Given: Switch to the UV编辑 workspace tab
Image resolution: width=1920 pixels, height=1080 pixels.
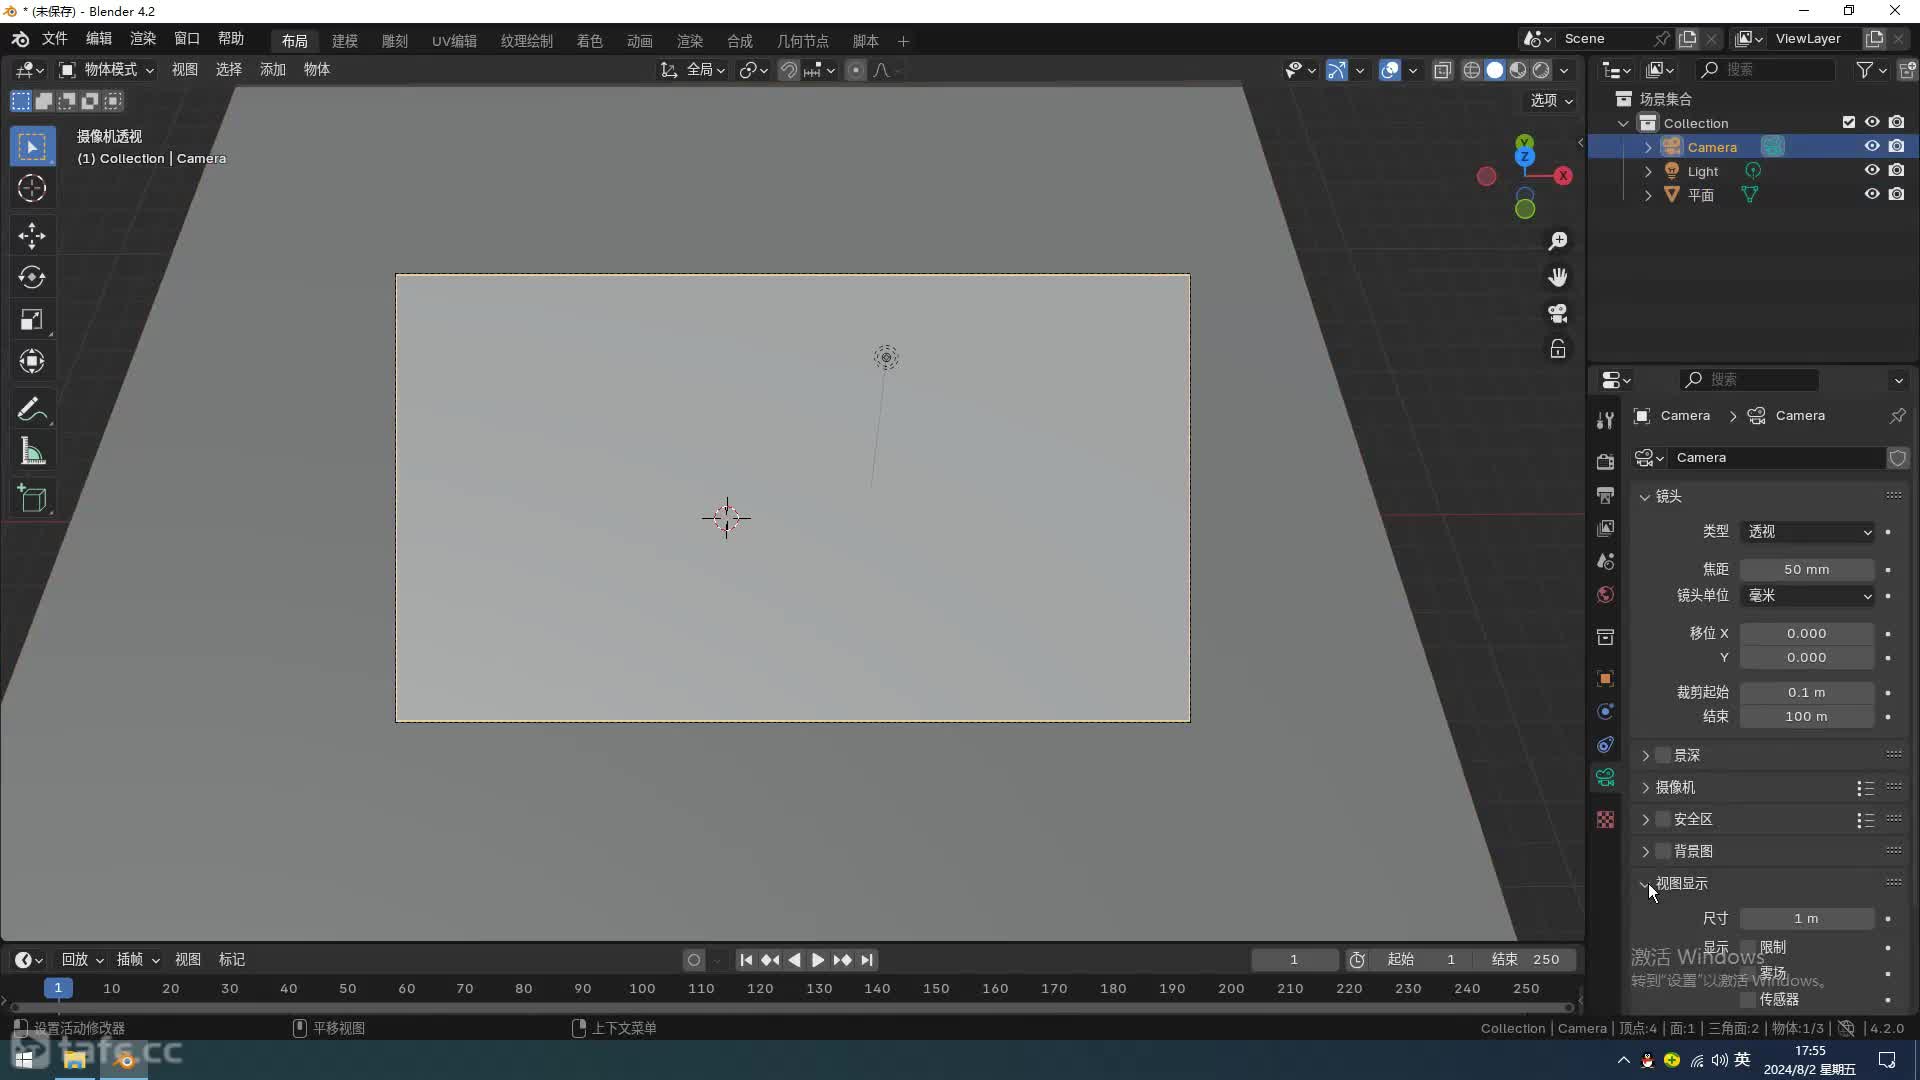Looking at the screenshot, I should click(454, 41).
